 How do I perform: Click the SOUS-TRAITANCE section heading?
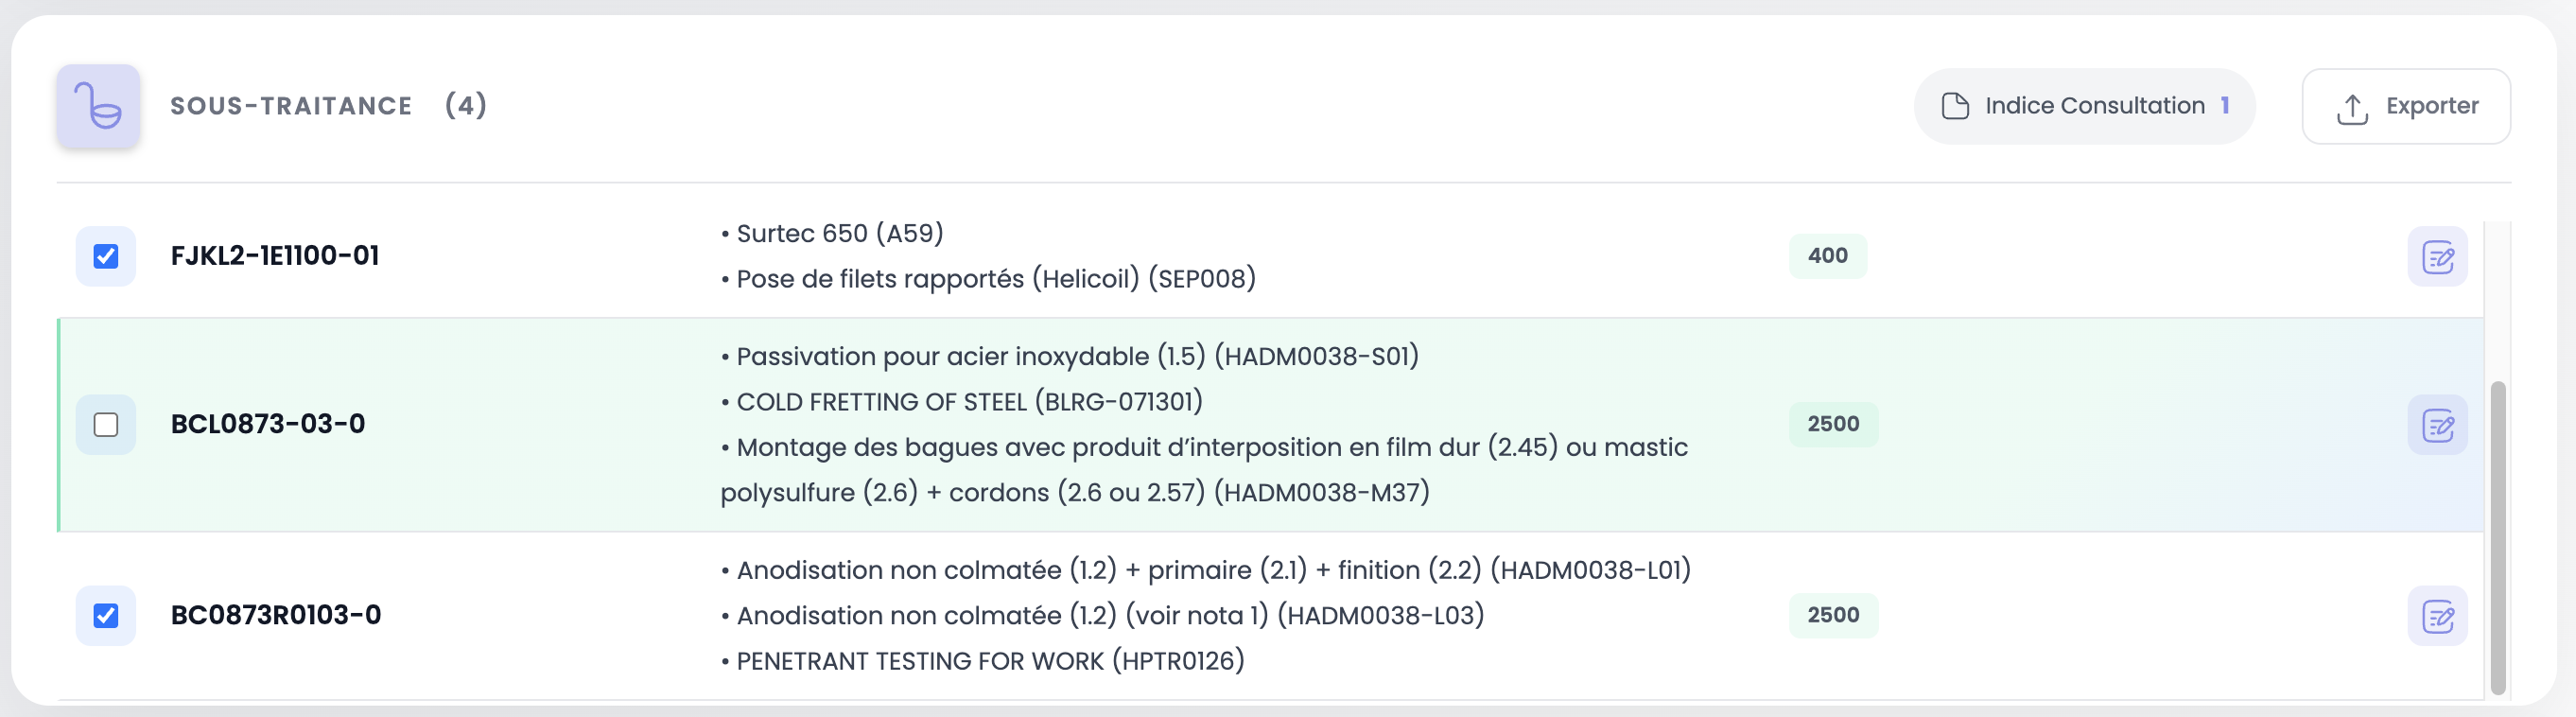(x=291, y=106)
